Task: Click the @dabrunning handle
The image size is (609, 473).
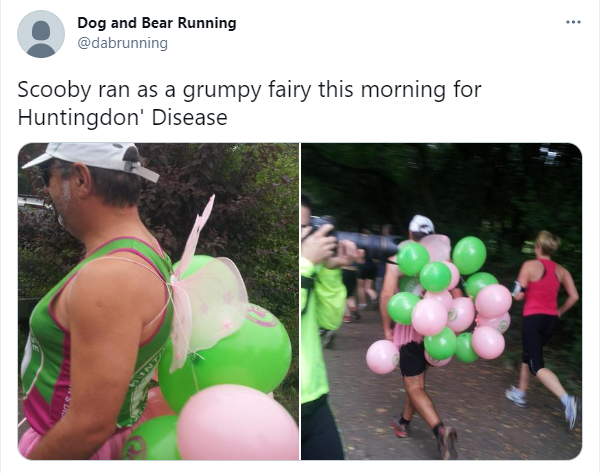Action: [x=122, y=43]
